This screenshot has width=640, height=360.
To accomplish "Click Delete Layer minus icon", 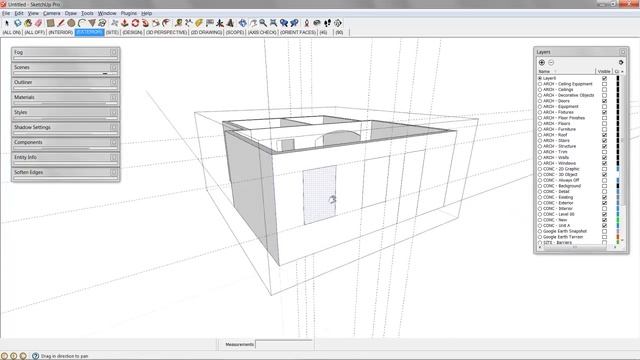I will 551,62.
